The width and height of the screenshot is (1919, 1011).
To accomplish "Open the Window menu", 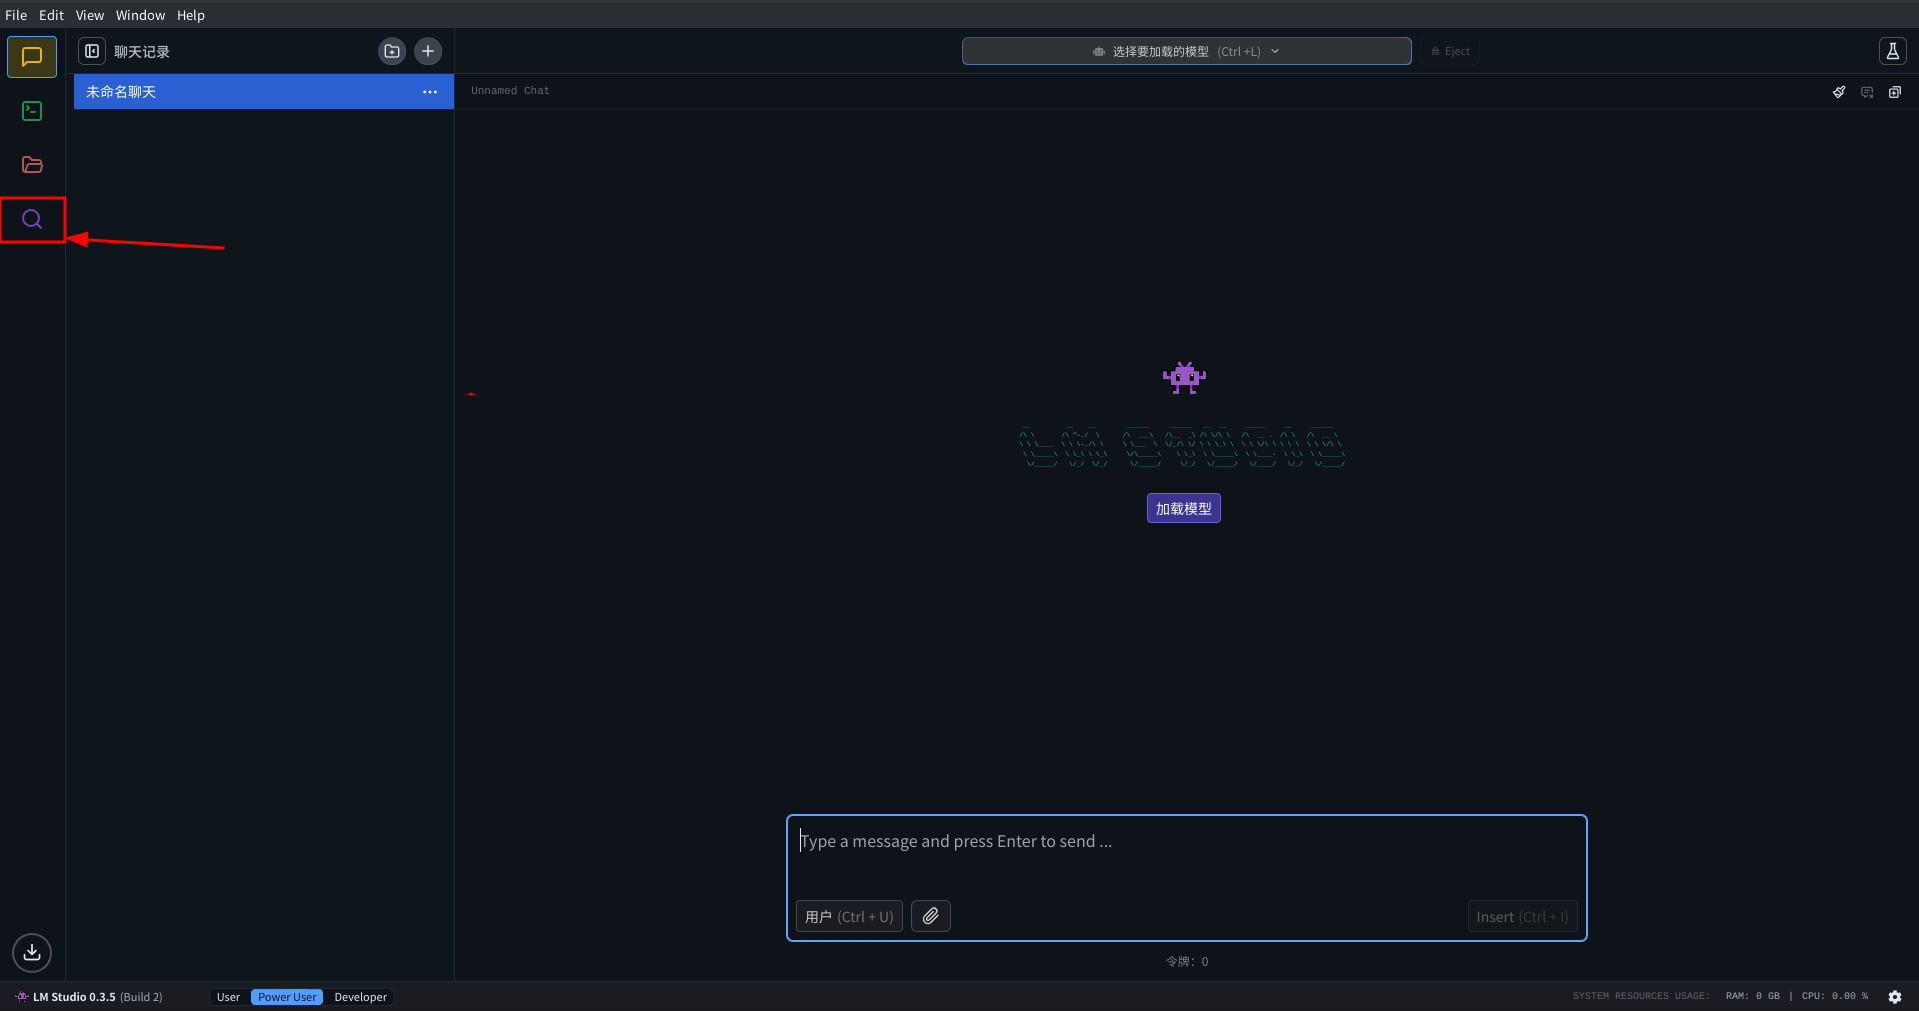I will (140, 15).
